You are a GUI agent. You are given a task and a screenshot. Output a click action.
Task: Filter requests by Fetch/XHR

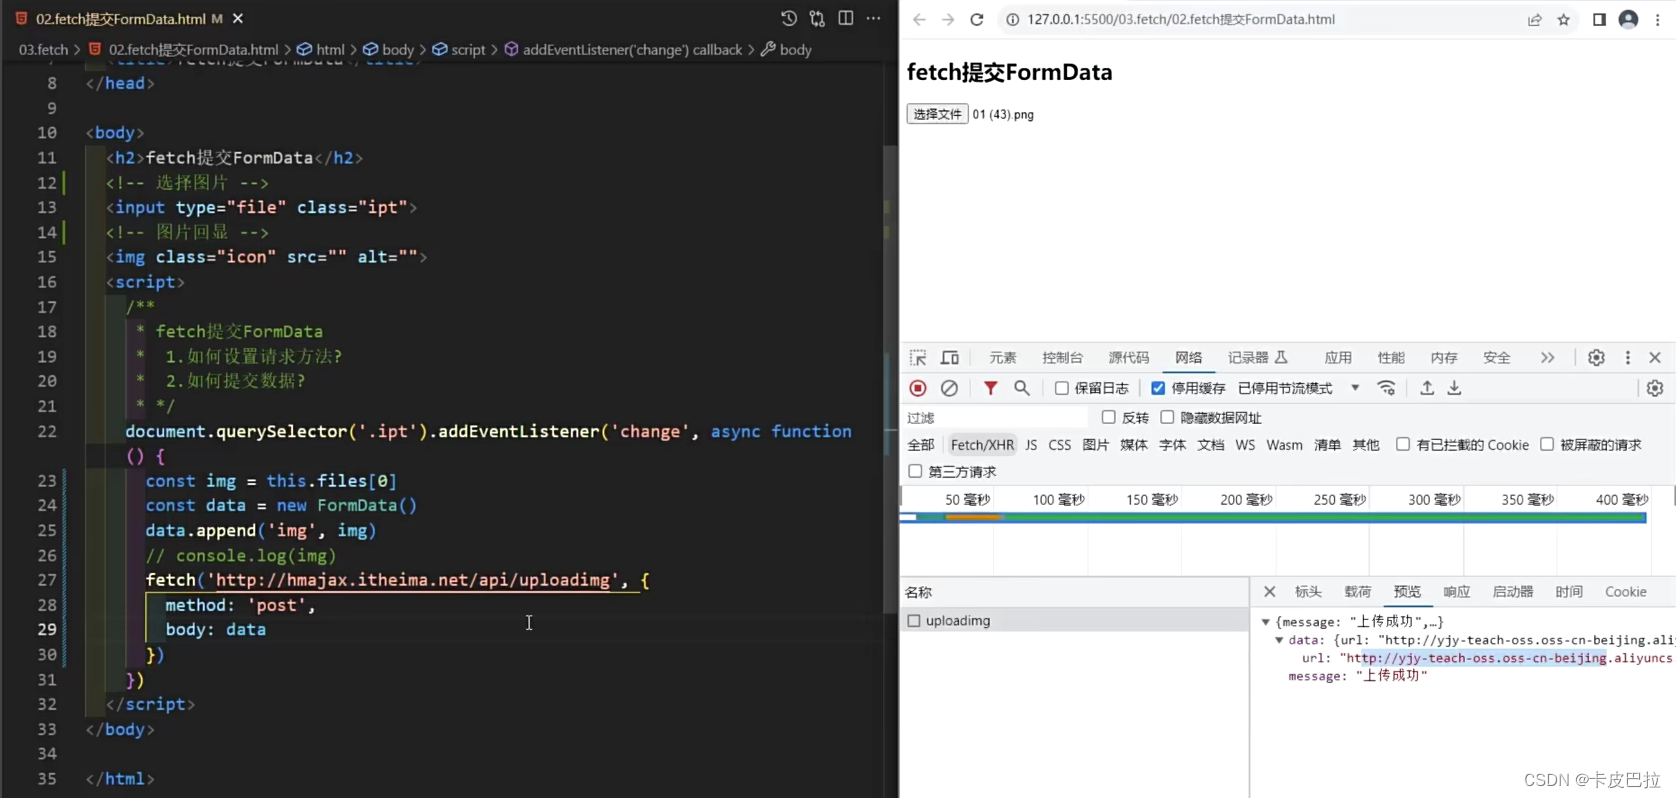tap(982, 445)
